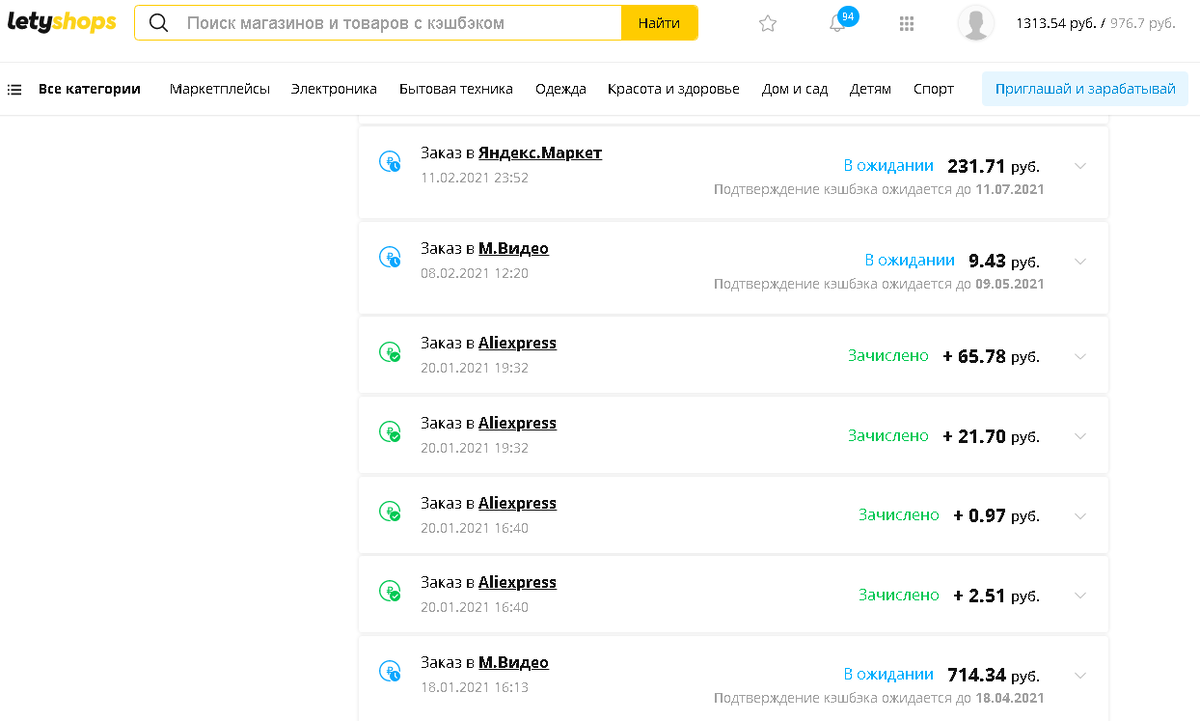Open Aliexpress link in 65.78 руб. order
Image resolution: width=1200 pixels, height=721 pixels.
(517, 343)
